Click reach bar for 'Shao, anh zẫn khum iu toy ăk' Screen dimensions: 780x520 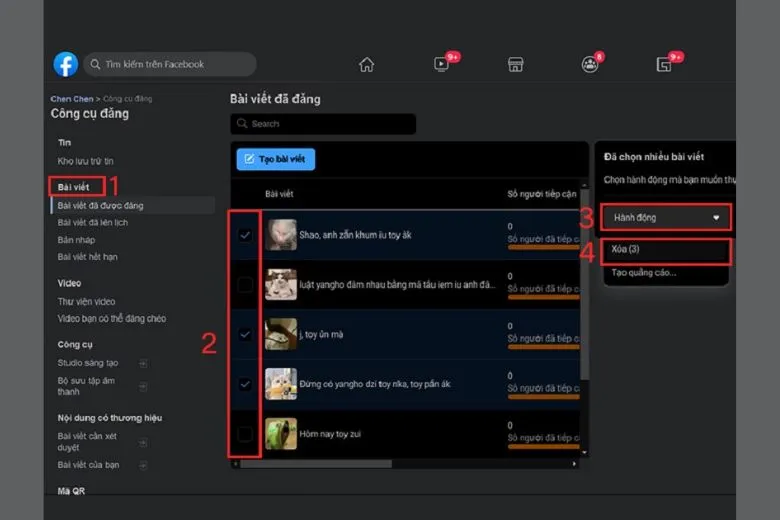(x=544, y=247)
